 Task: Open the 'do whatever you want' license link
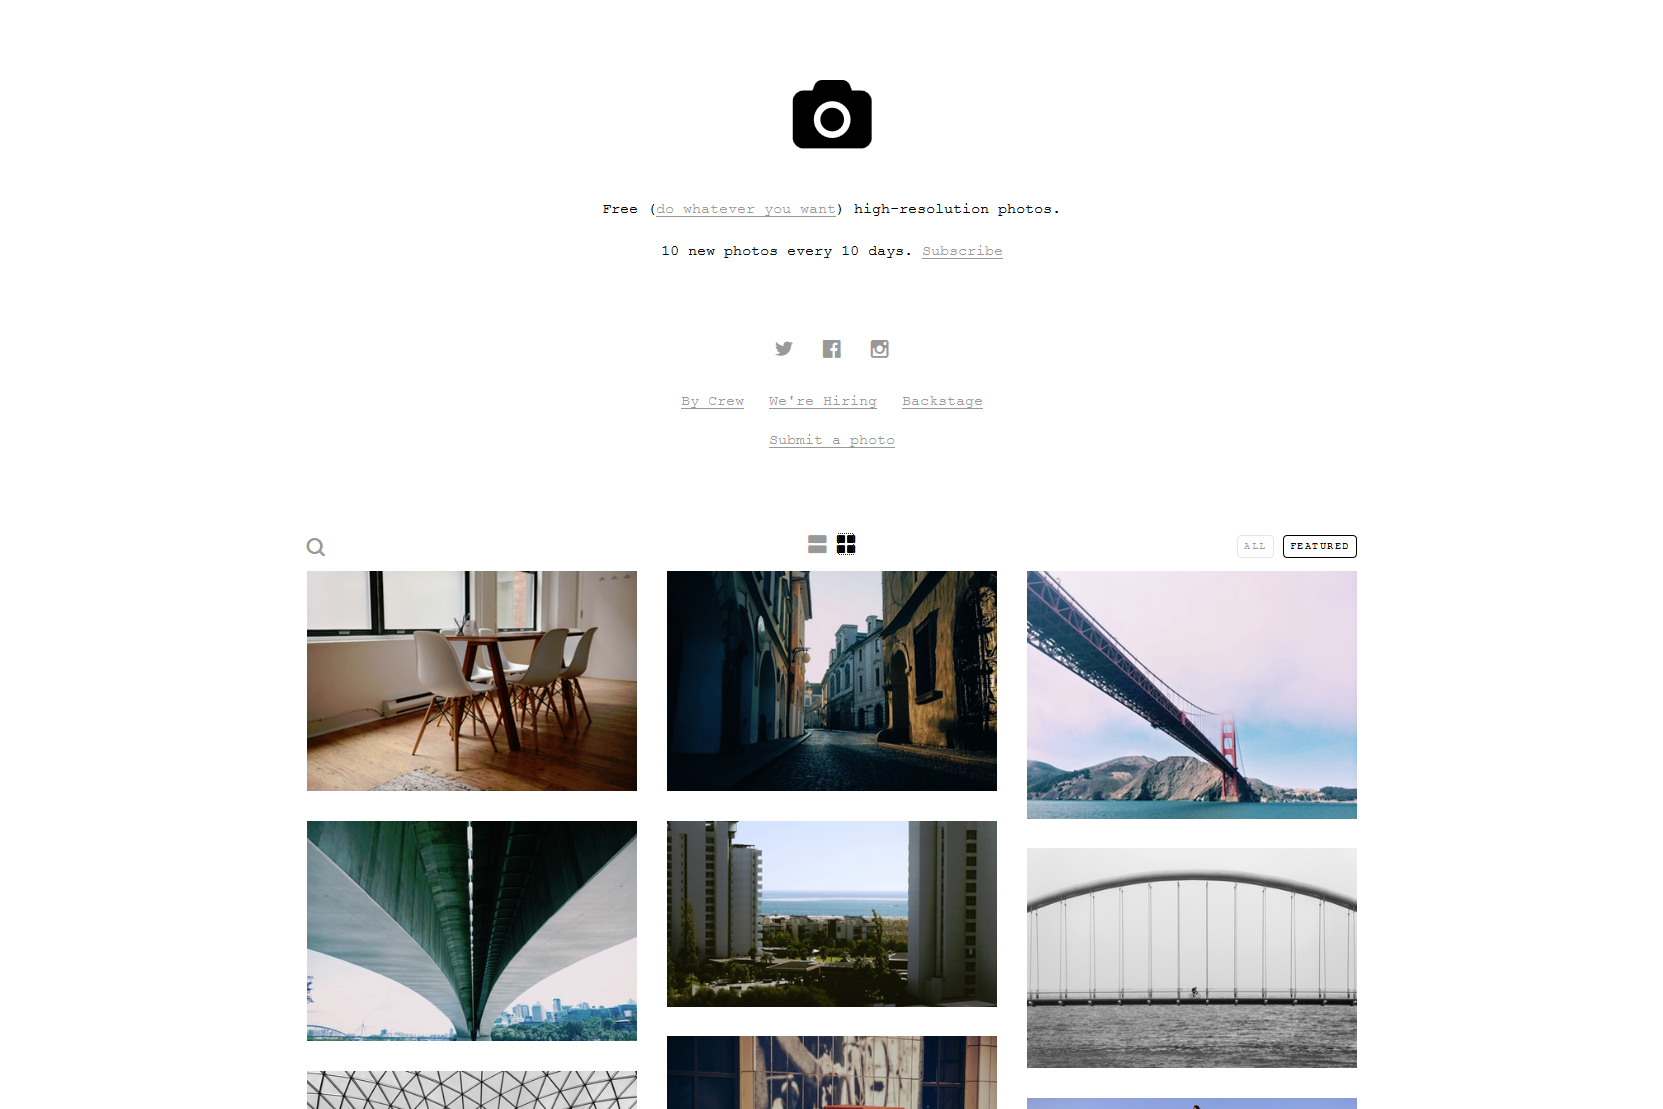point(746,209)
